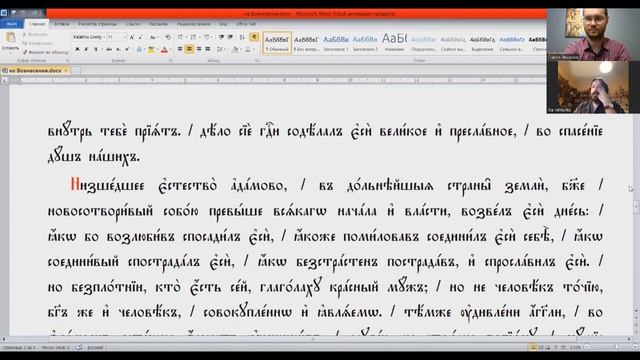640x360 pixels.
Task: Click the Shrink Font icon
Action: [140, 37]
